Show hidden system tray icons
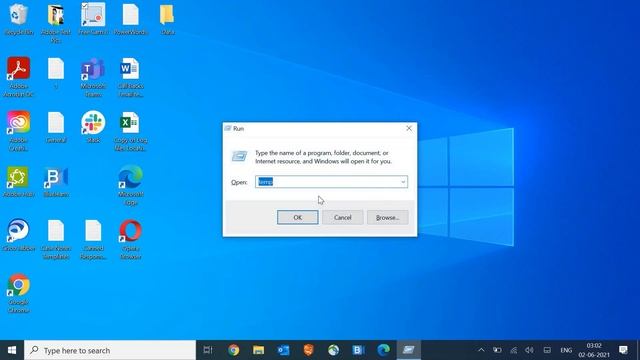 (x=481, y=350)
